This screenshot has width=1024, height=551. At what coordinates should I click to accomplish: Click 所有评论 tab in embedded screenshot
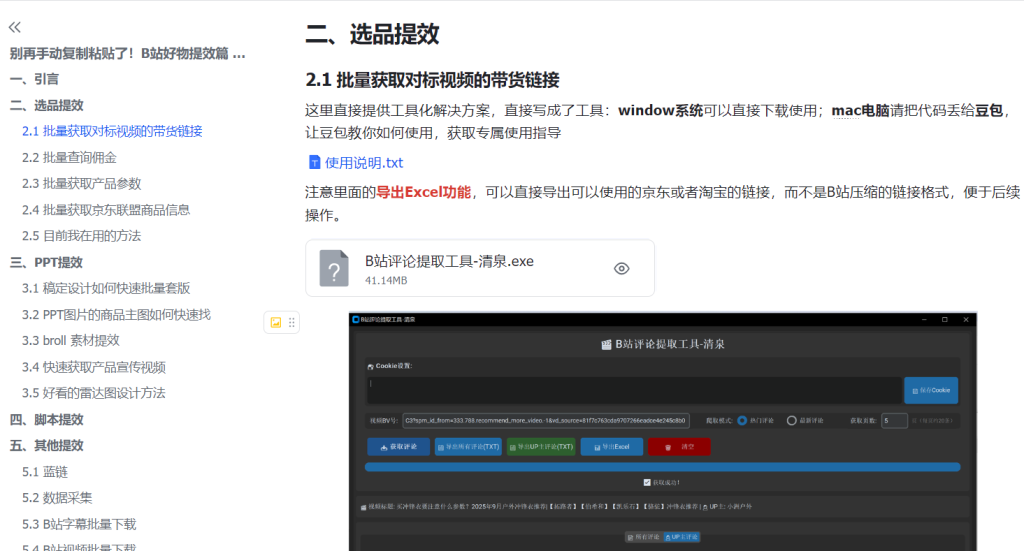(643, 537)
